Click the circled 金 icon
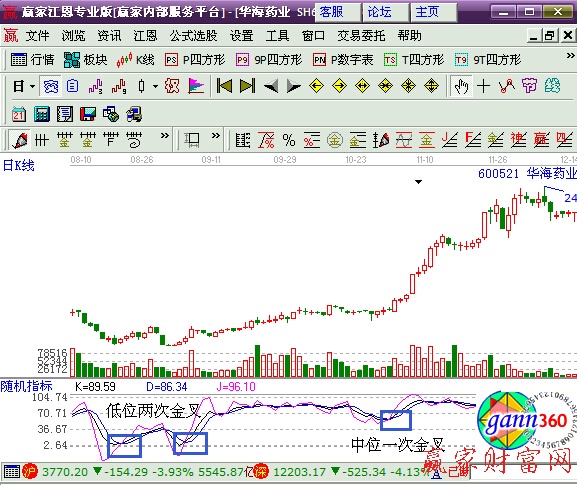Screen dimensions: 577x485 pyautogui.click(x=335, y=140)
